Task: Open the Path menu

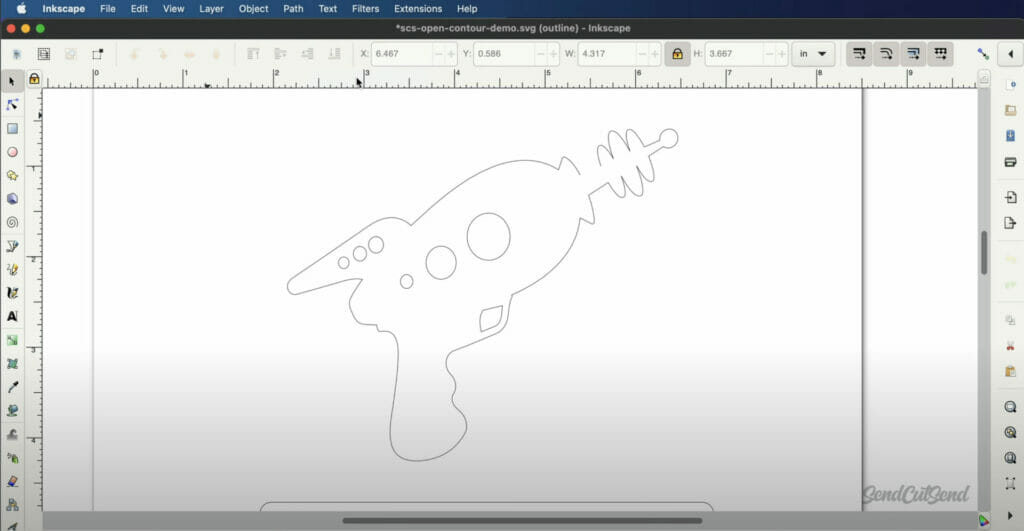Action: tap(293, 9)
